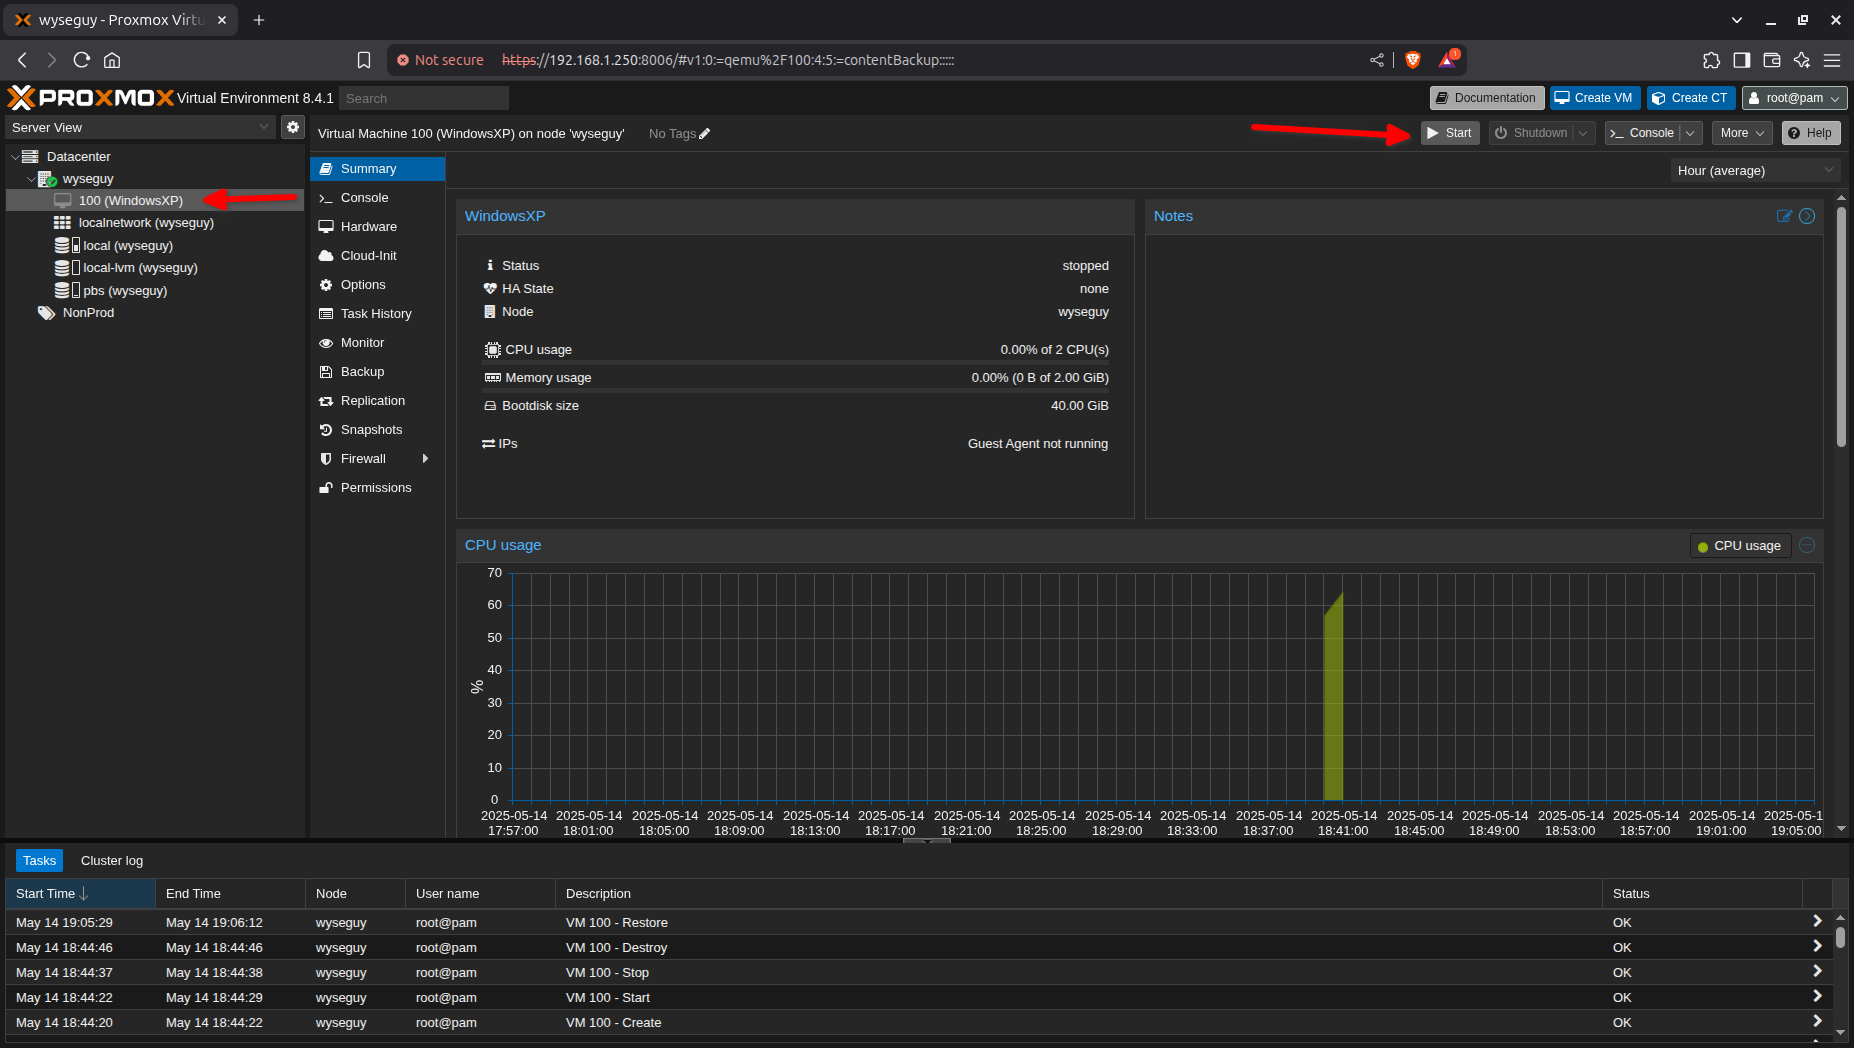Click the Create CT button
This screenshot has height=1048, width=1854.
pyautogui.click(x=1689, y=98)
